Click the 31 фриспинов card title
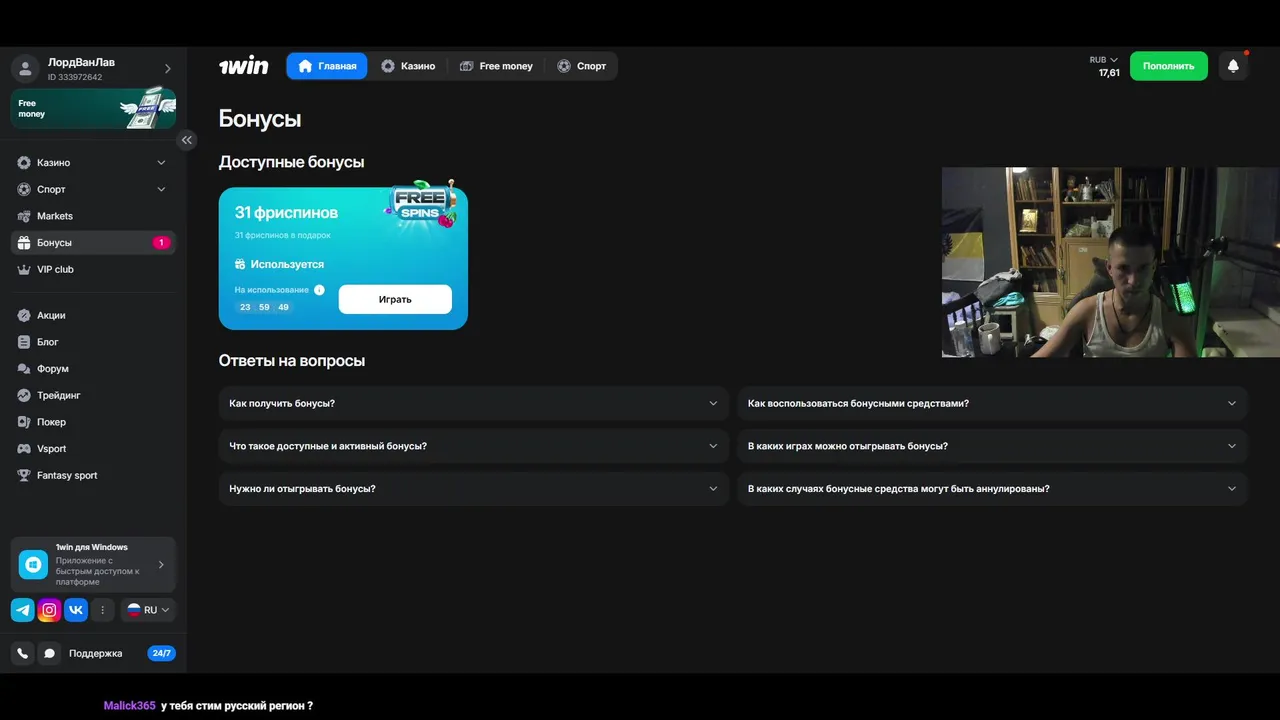This screenshot has height=720, width=1280. (x=286, y=213)
